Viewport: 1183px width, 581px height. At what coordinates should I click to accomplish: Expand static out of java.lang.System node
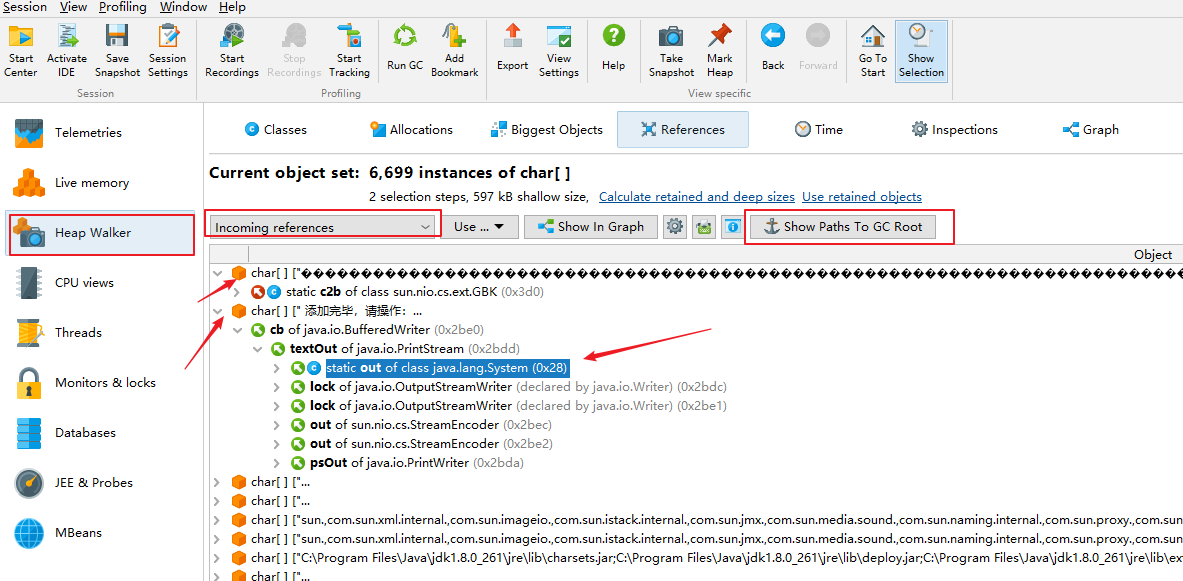[x=278, y=367]
